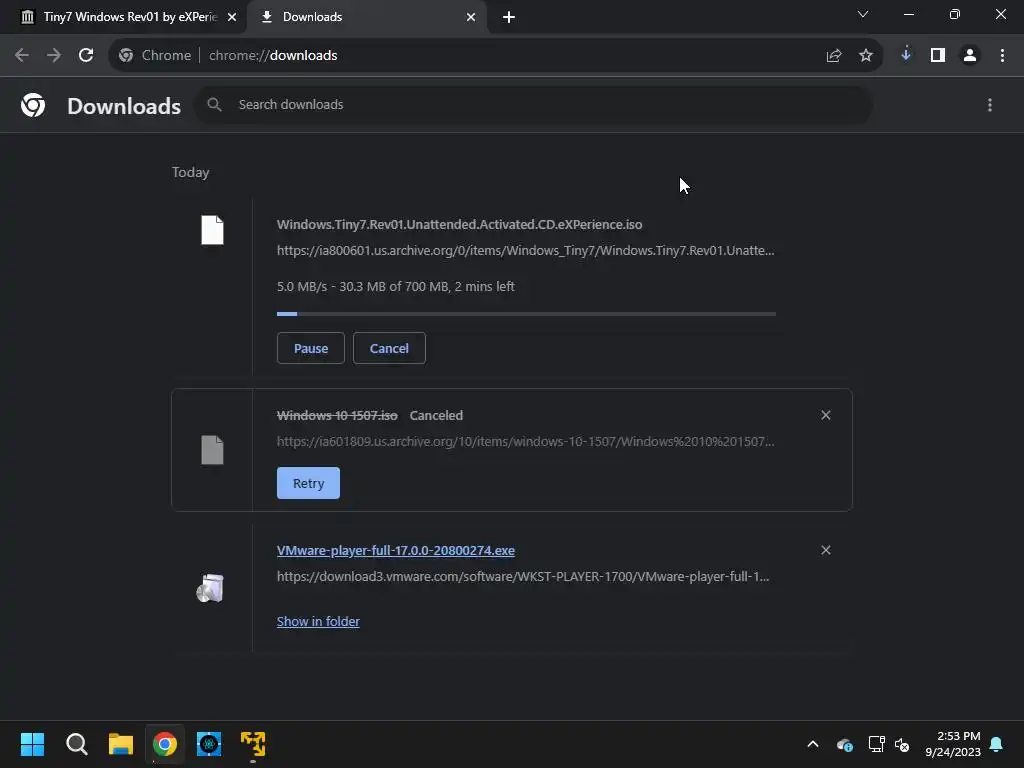
Task: Open the Chrome profile menu
Action: coord(970,56)
